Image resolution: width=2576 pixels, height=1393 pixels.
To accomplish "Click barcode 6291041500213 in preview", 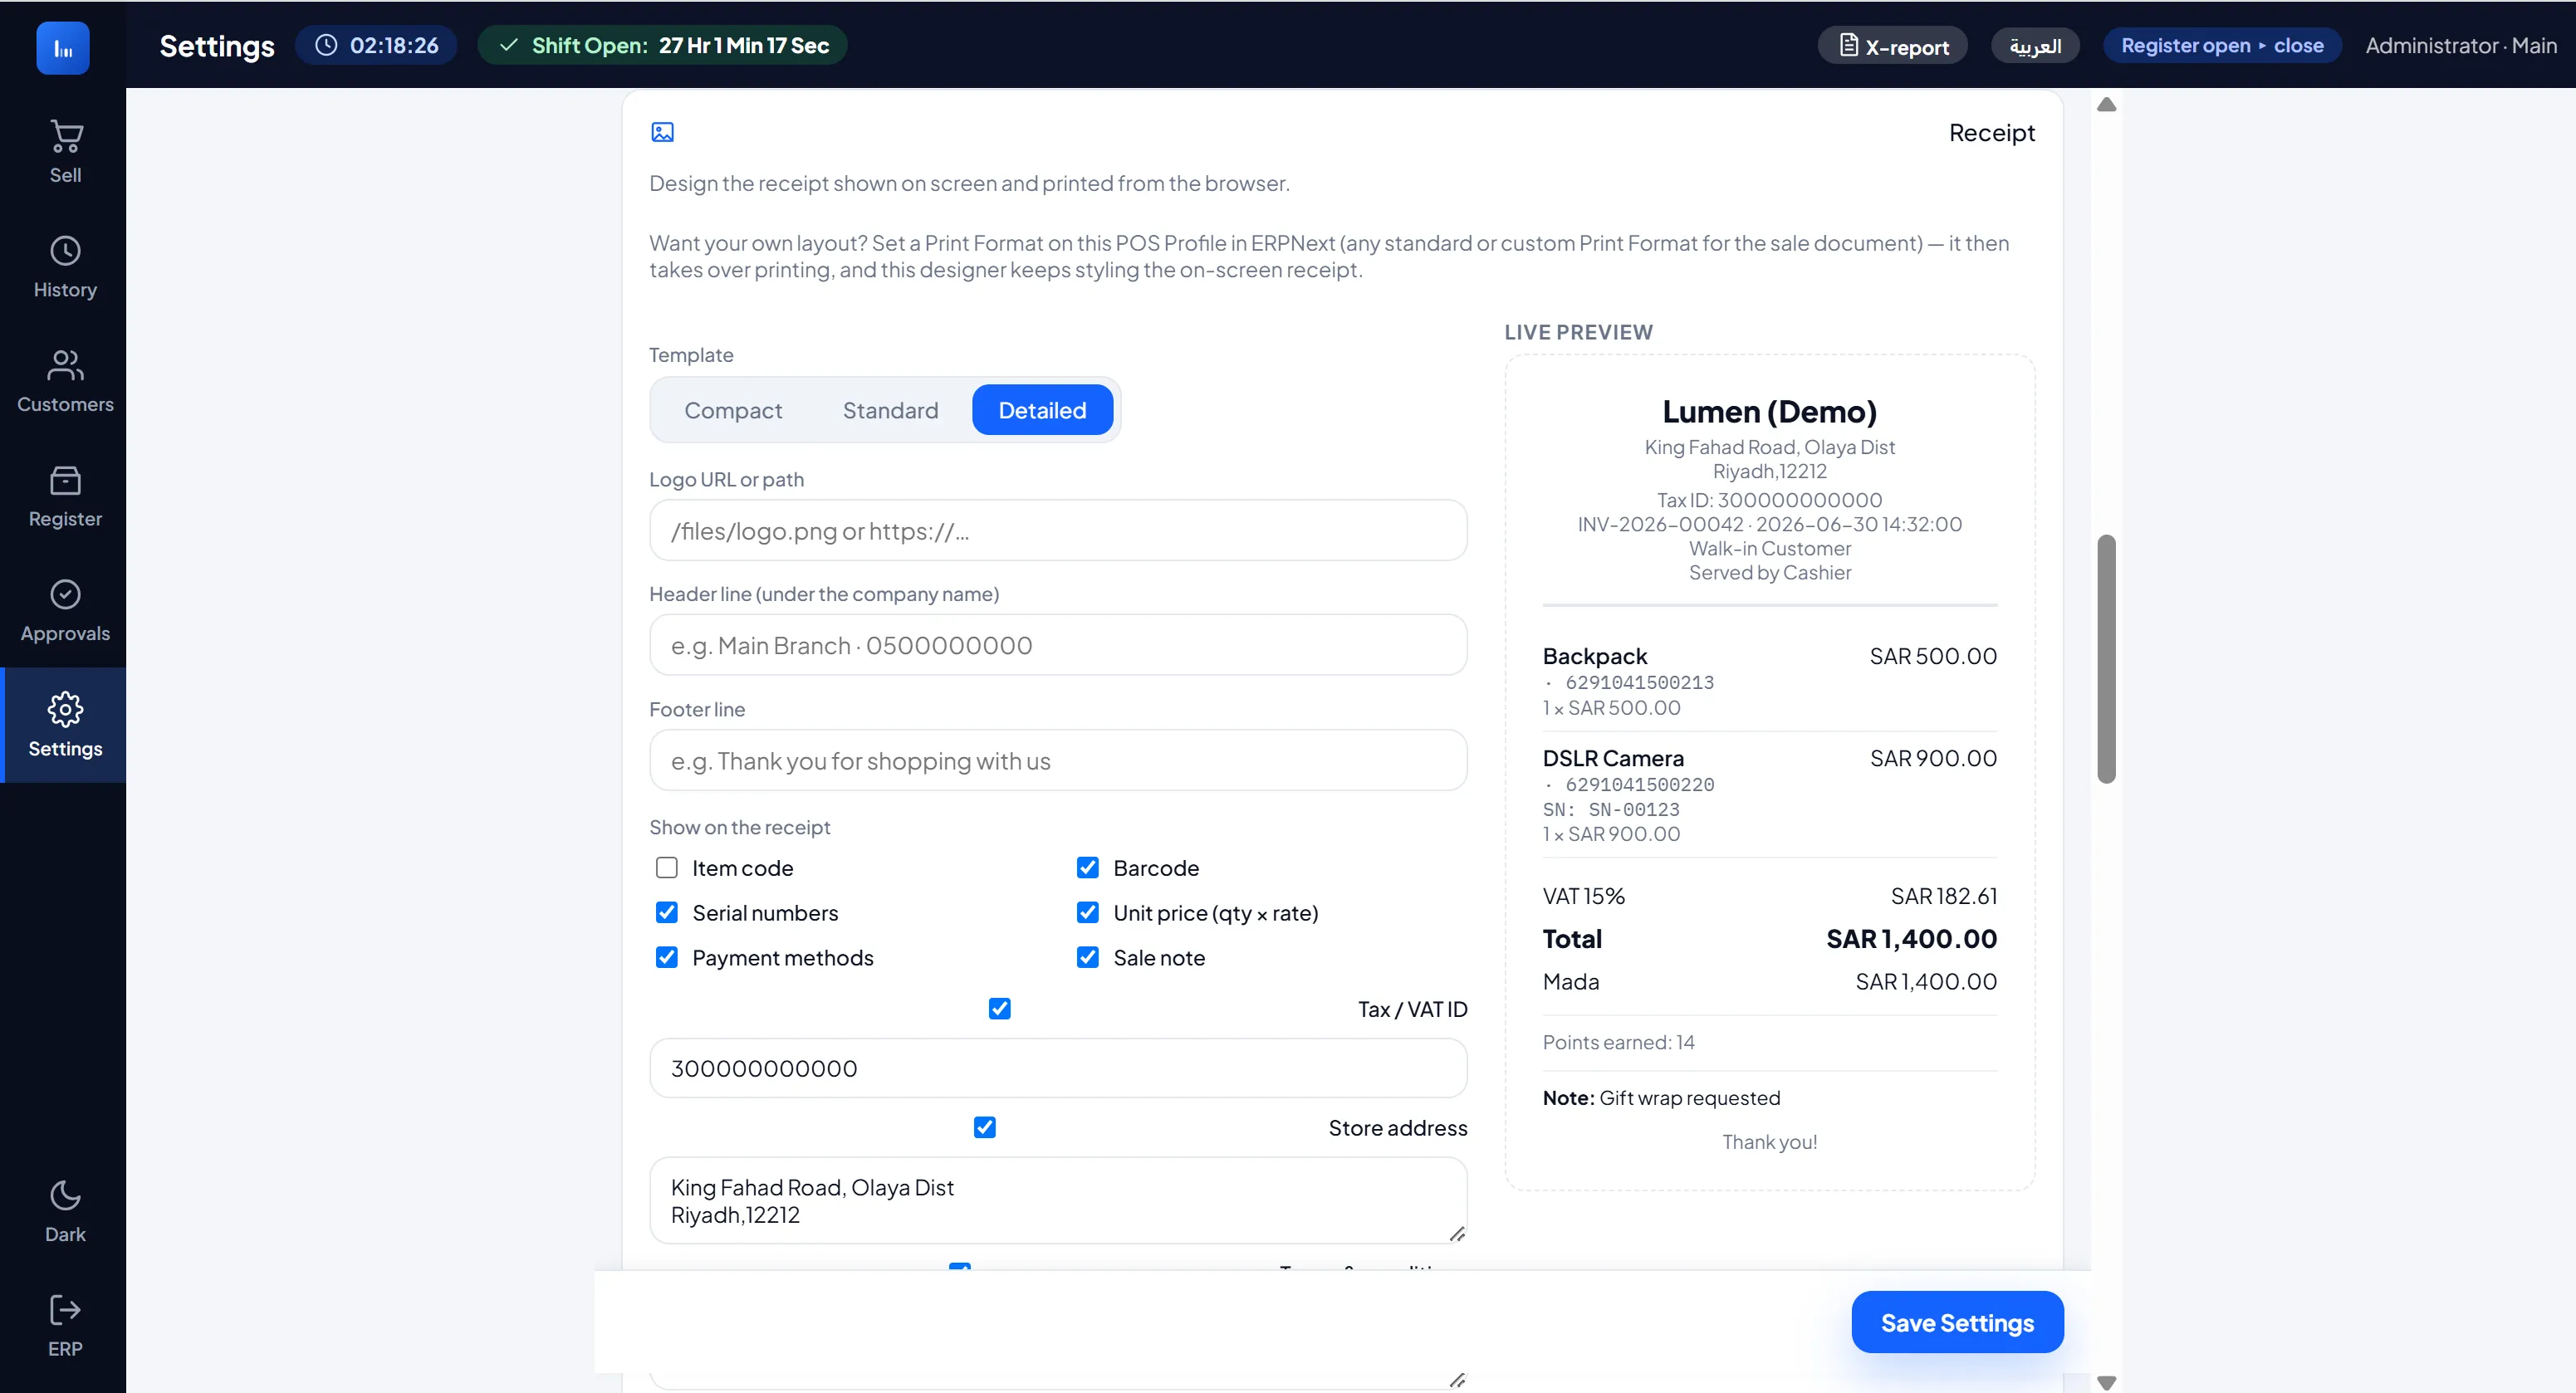I will 1639,683.
